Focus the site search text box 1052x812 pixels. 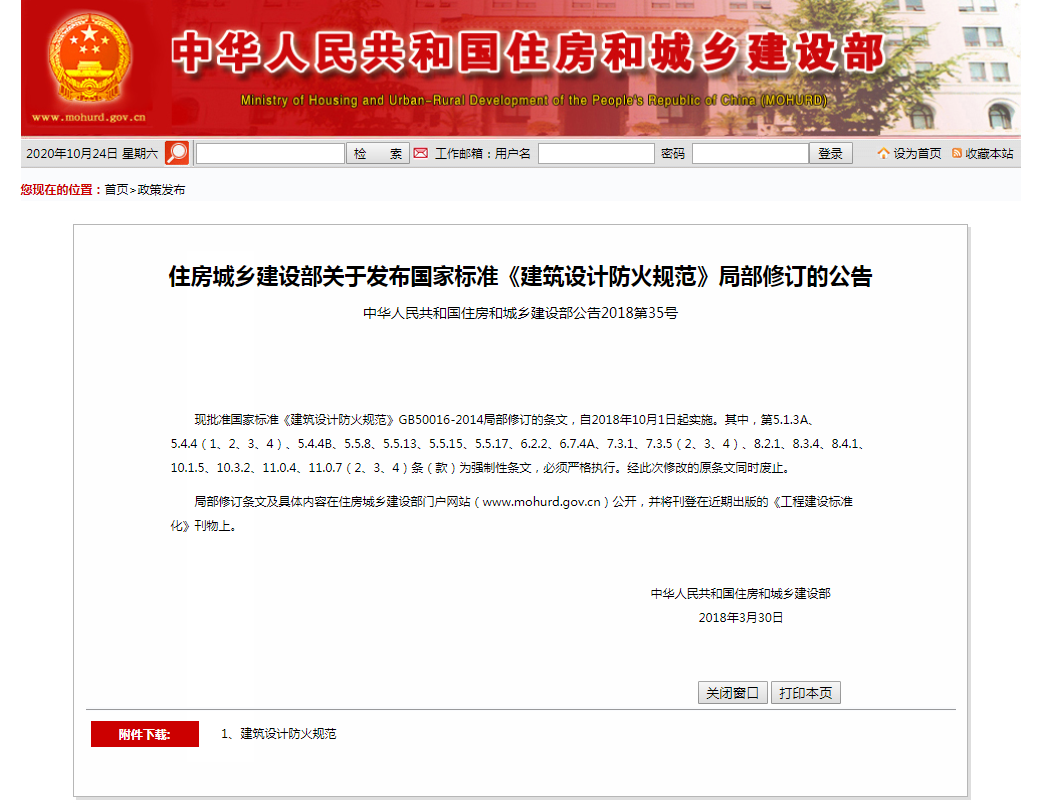click(x=270, y=154)
